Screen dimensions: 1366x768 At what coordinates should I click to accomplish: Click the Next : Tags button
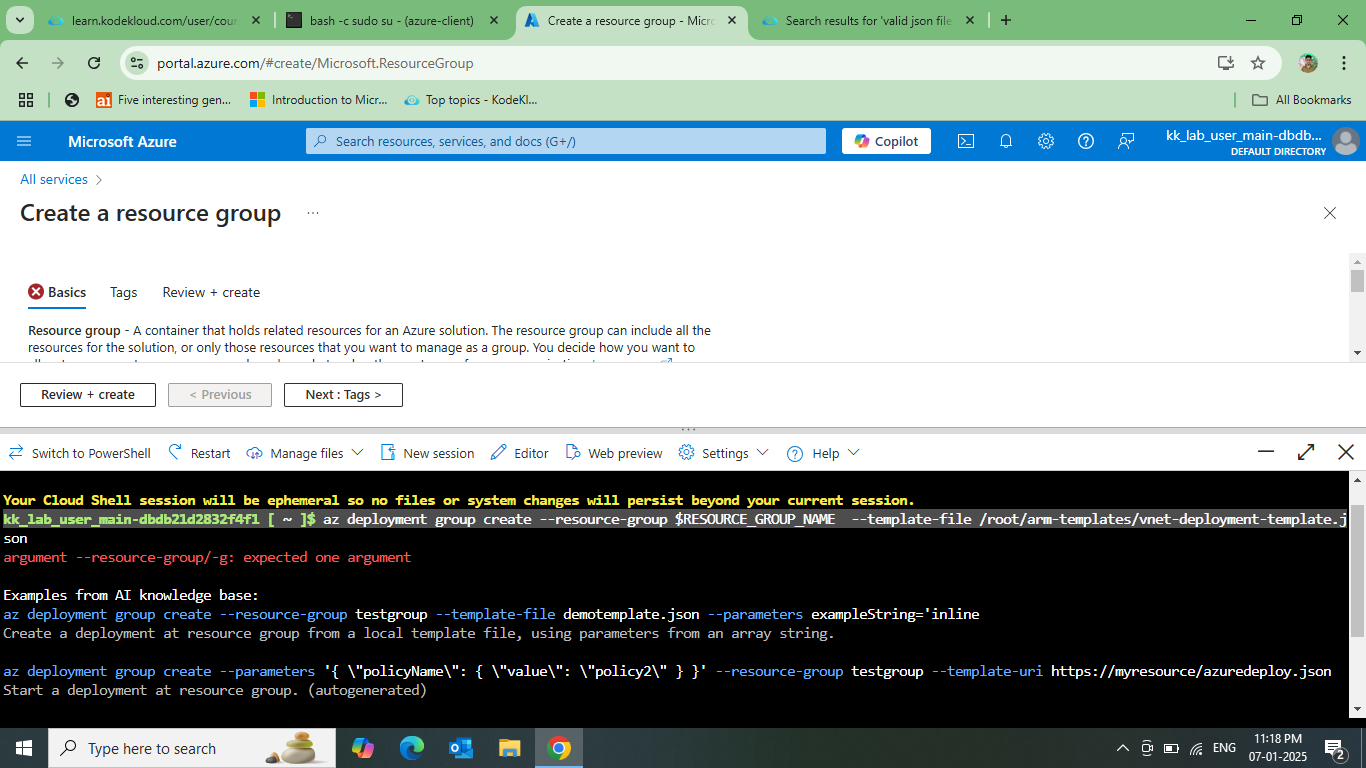[343, 395]
